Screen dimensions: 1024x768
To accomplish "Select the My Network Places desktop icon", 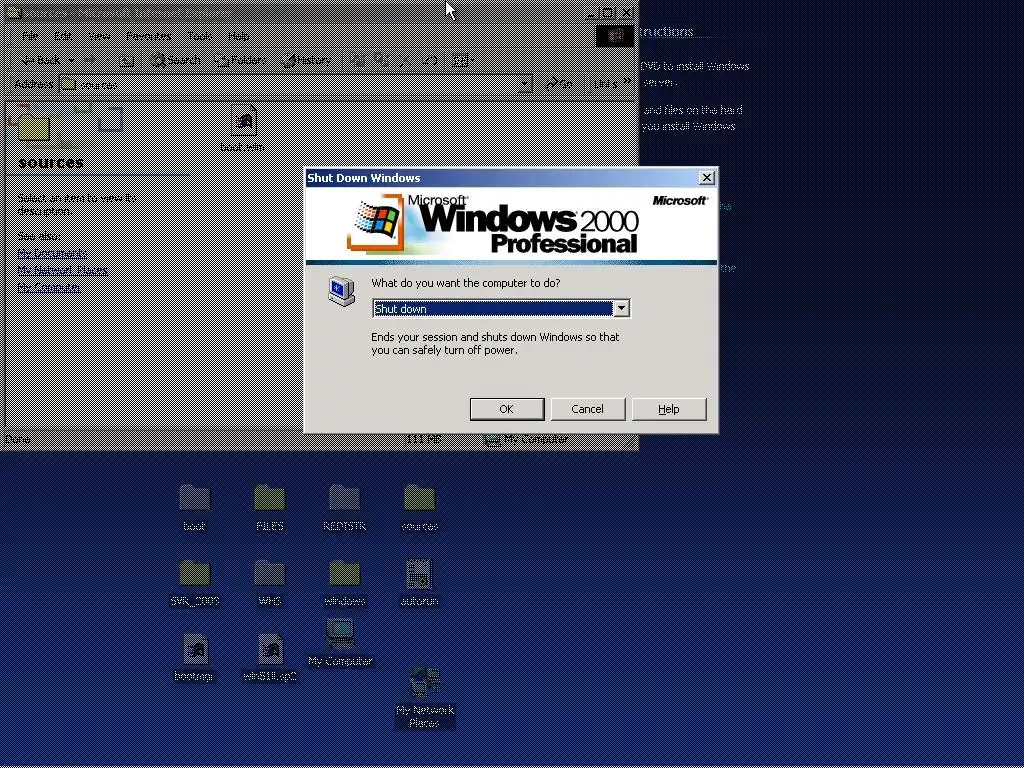I will point(424,697).
